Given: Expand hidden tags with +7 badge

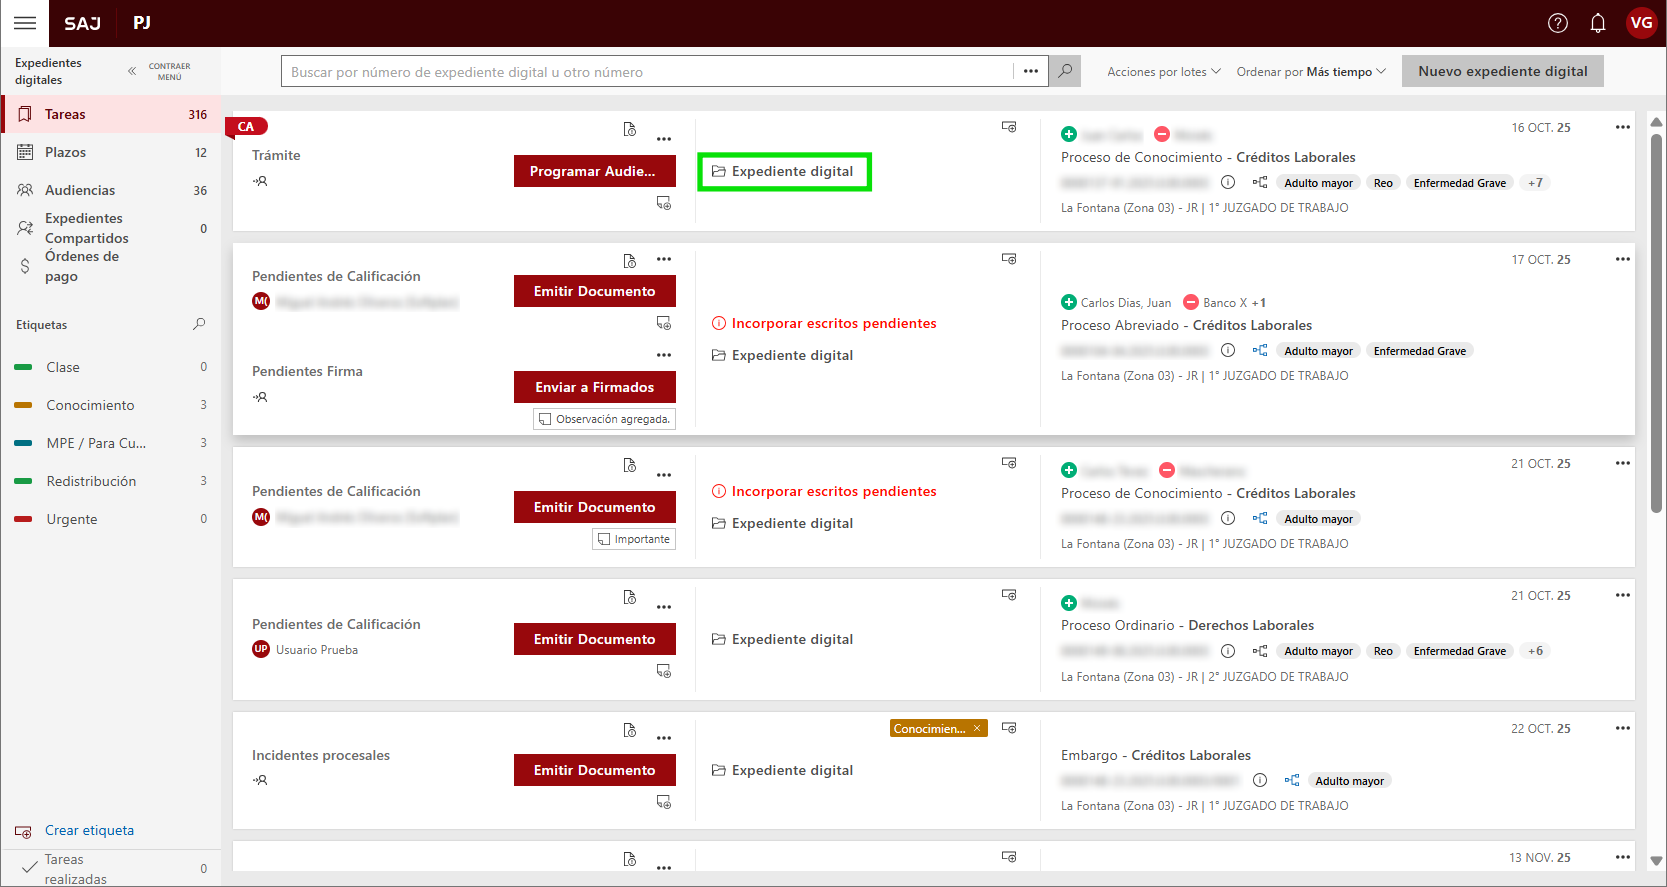Looking at the screenshot, I should 1535,183.
